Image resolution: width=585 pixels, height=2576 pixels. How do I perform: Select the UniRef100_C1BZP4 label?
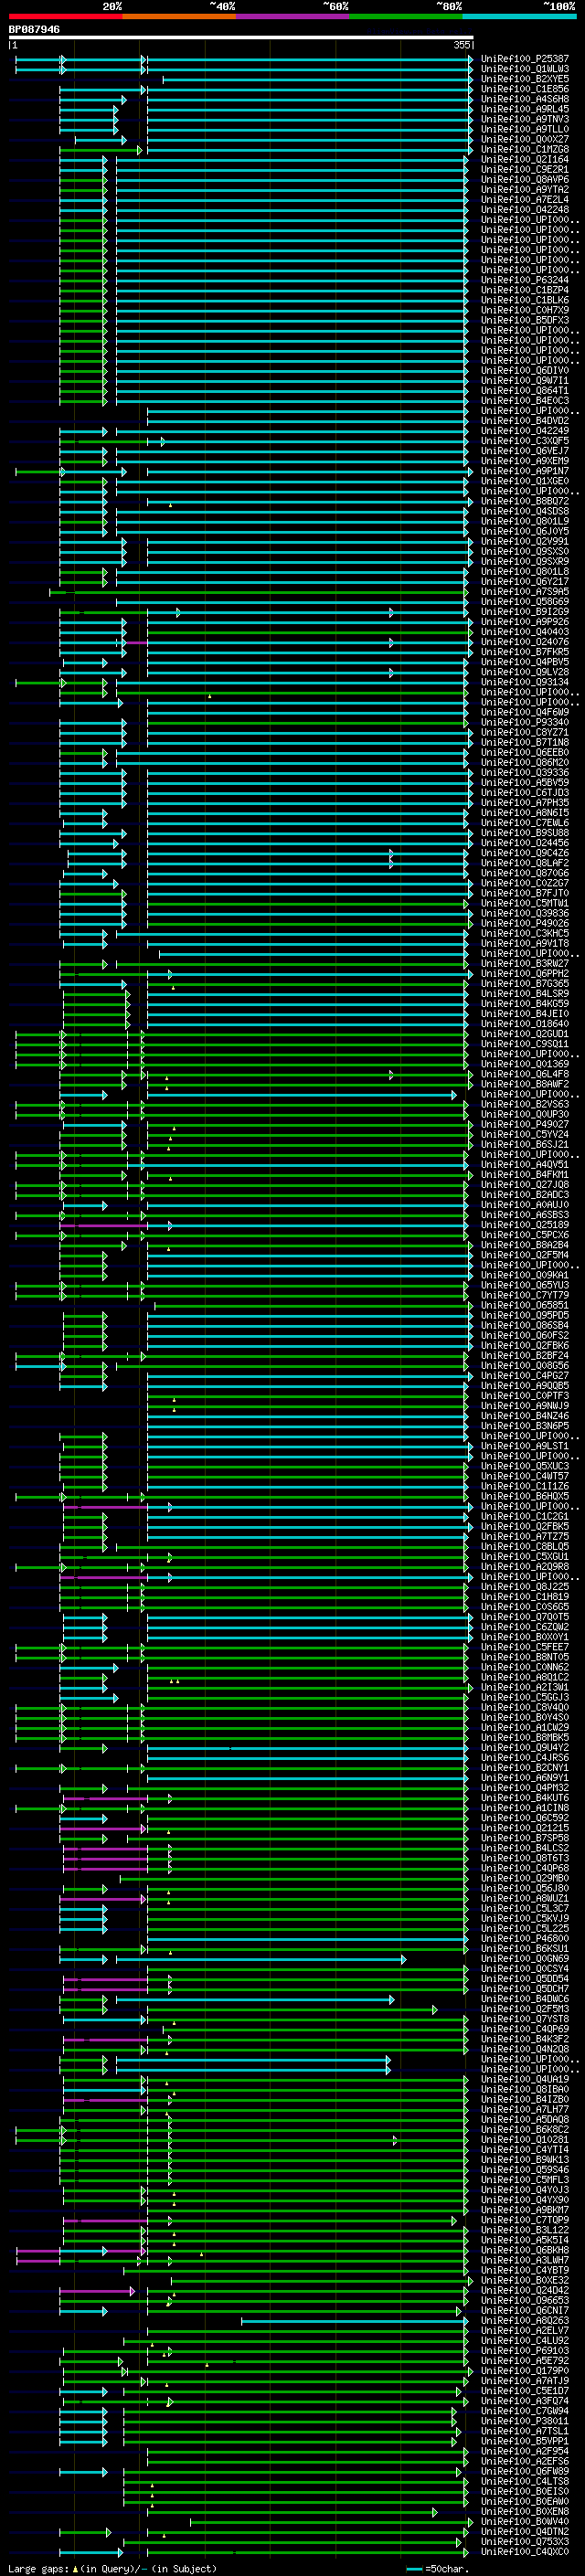(x=525, y=290)
